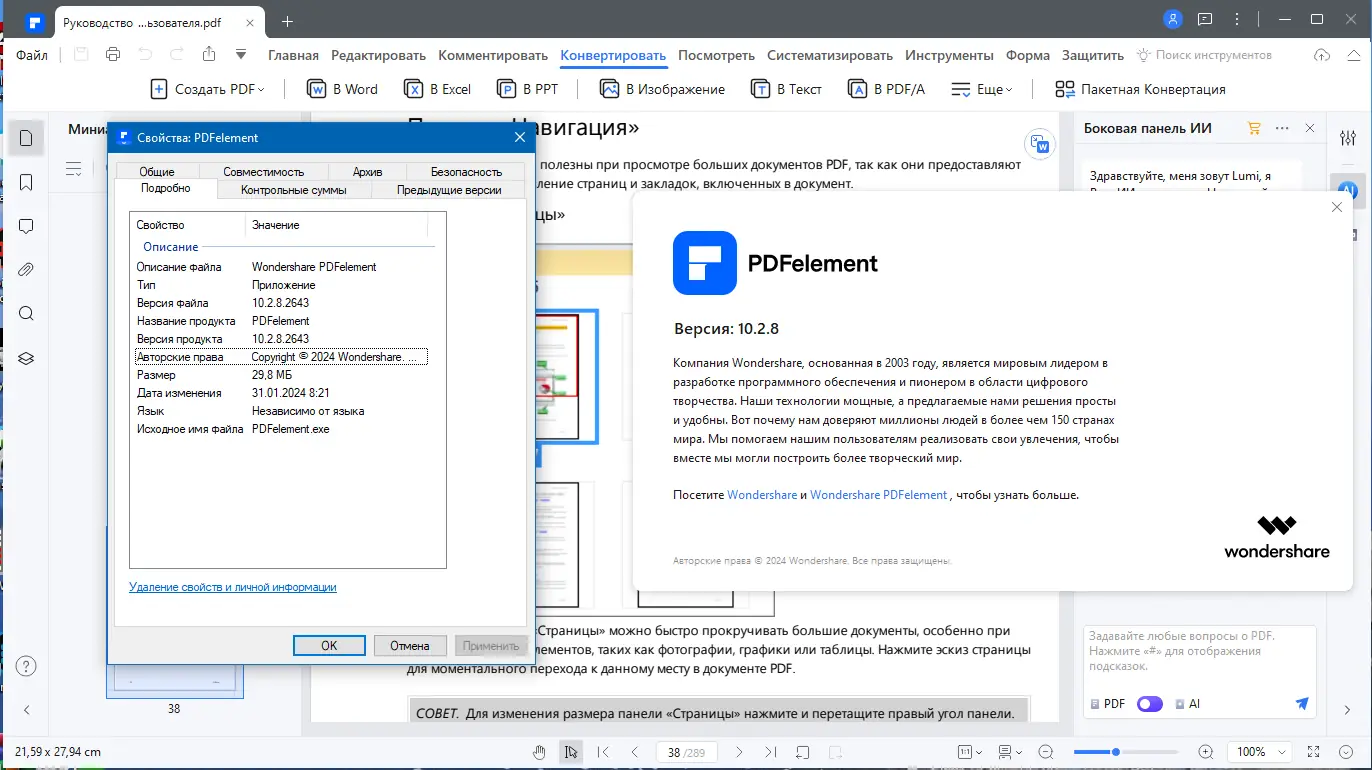Screen dimensions: 1372x770
Task: Send a question with the AI paper-plane icon
Action: click(1302, 703)
